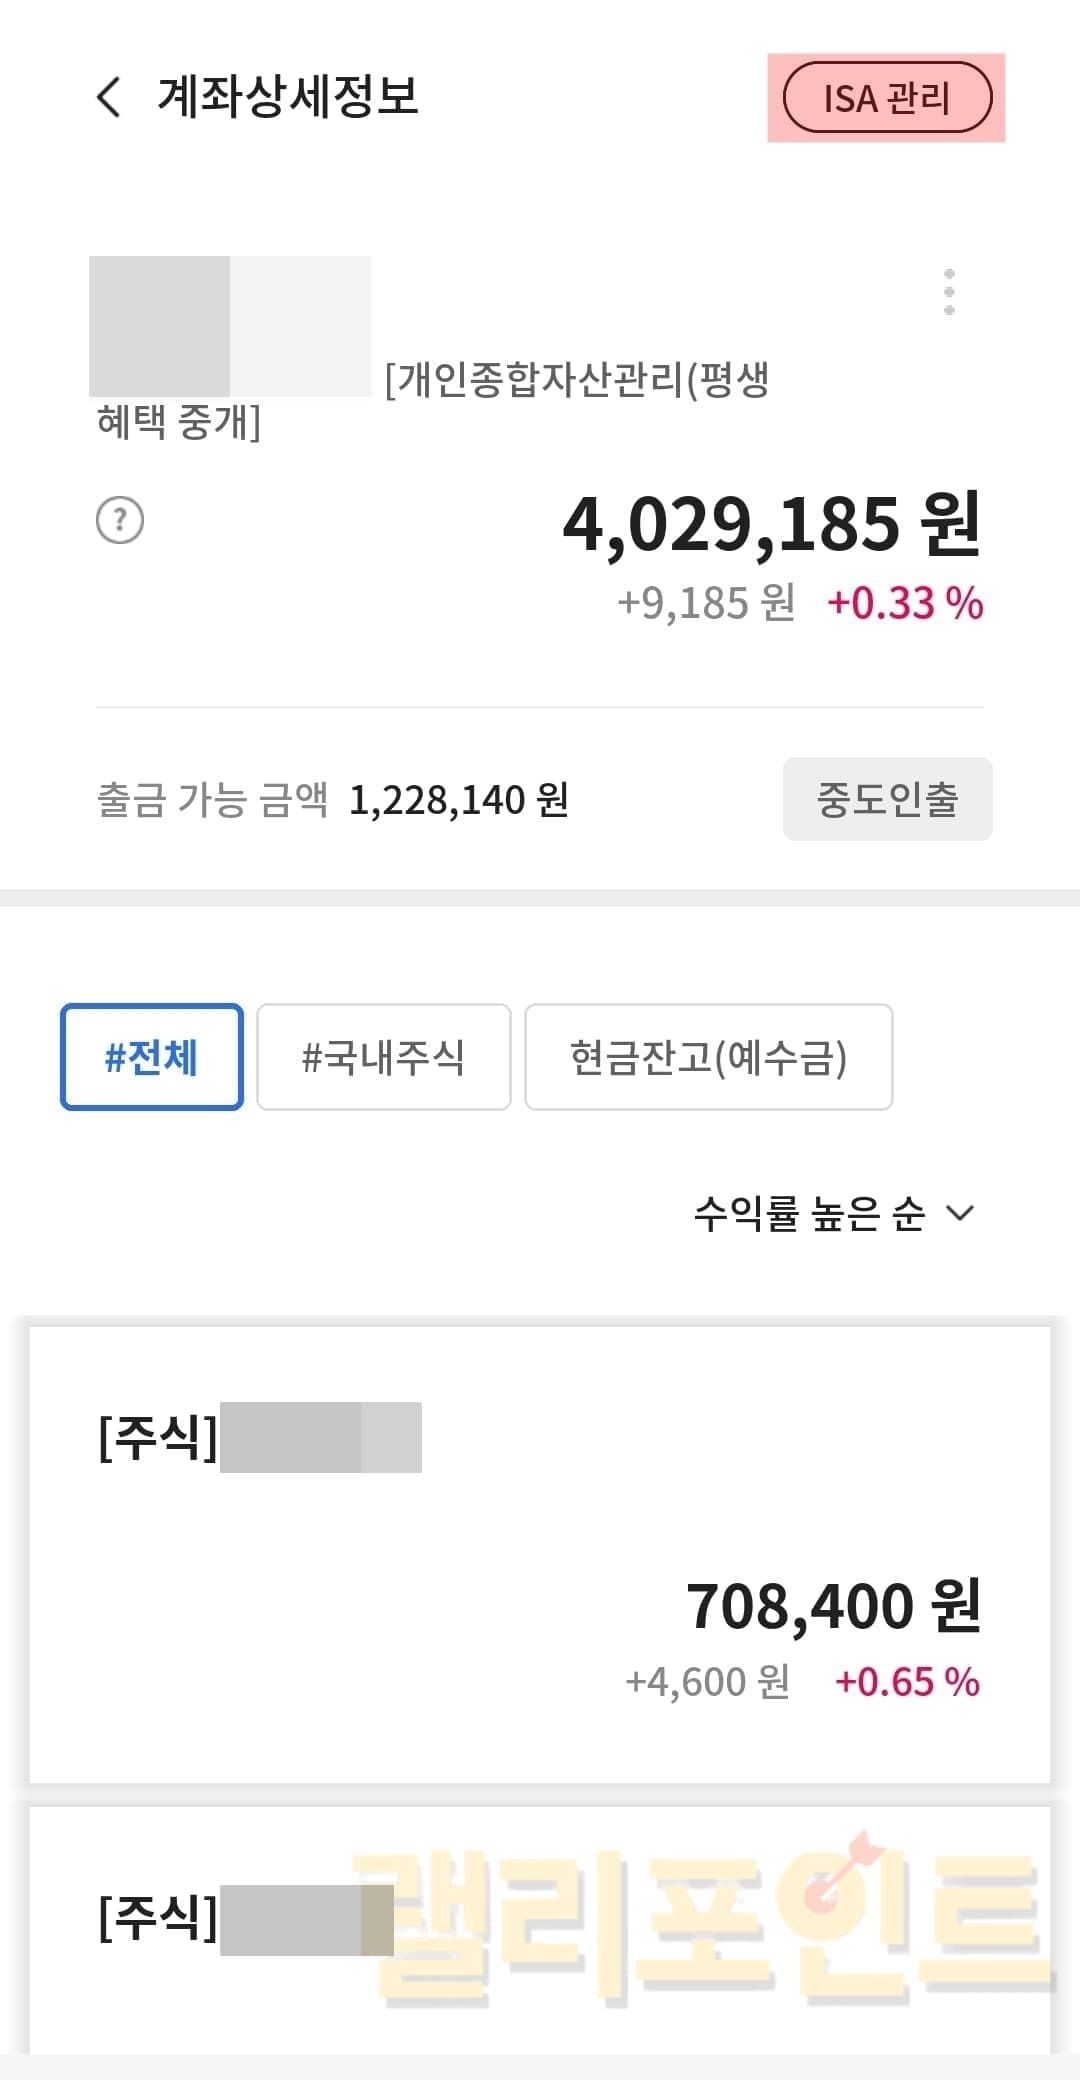The height and width of the screenshot is (2080, 1080).
Task: Tap the 계좌상세정보 page title
Action: click(288, 97)
